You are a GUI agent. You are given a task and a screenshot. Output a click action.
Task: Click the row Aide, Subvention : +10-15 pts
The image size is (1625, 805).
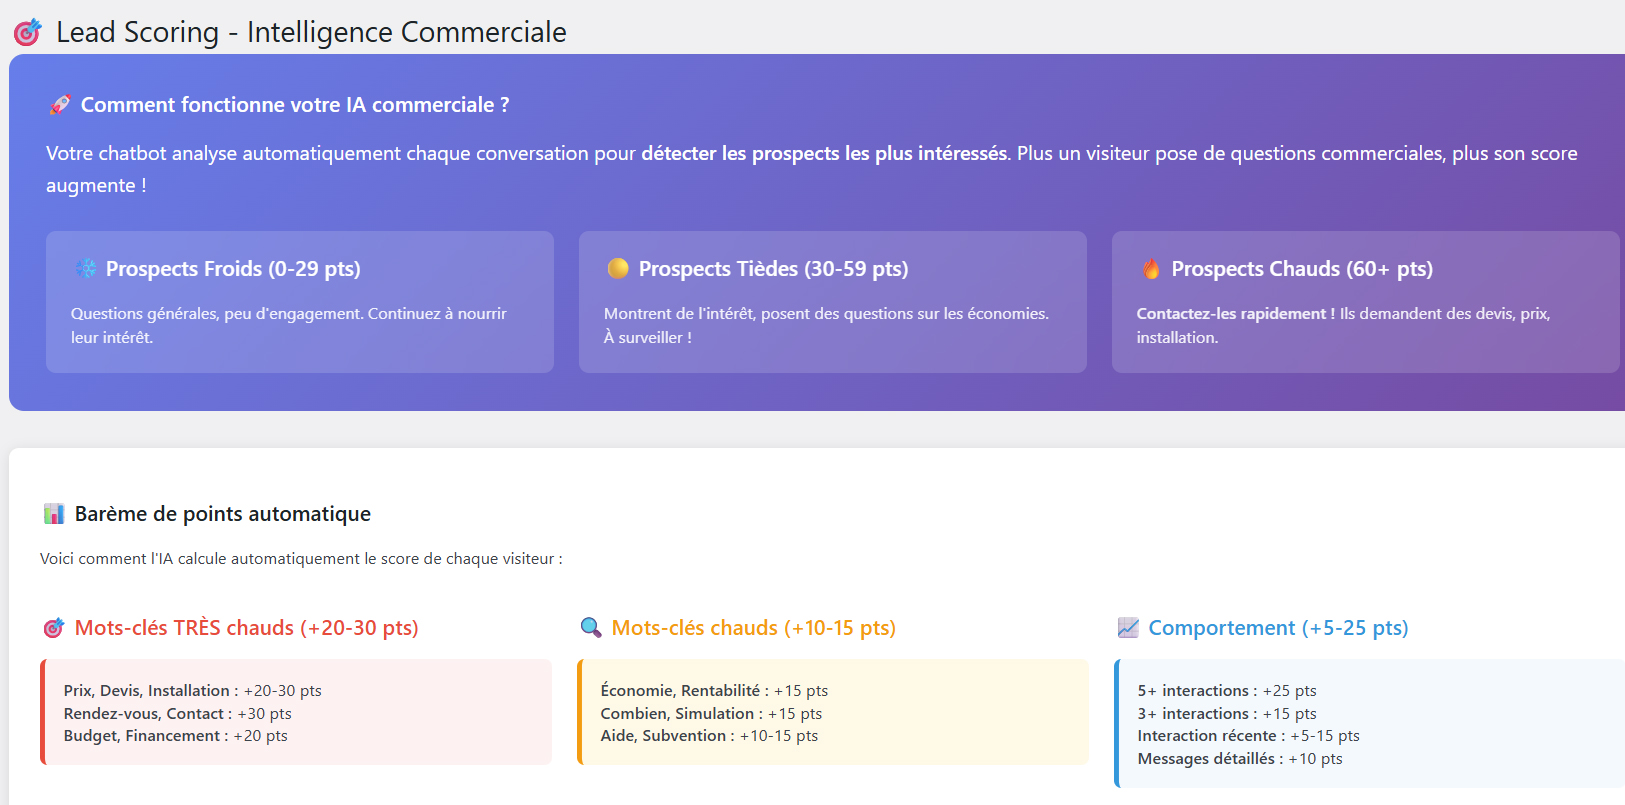(x=709, y=736)
